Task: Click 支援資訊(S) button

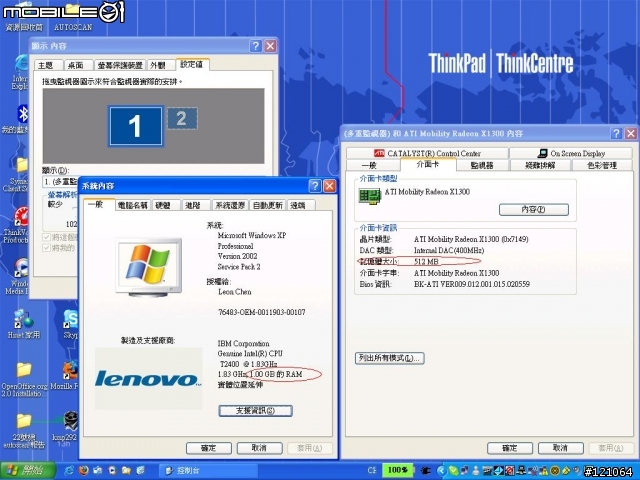Action: pyautogui.click(x=256, y=411)
